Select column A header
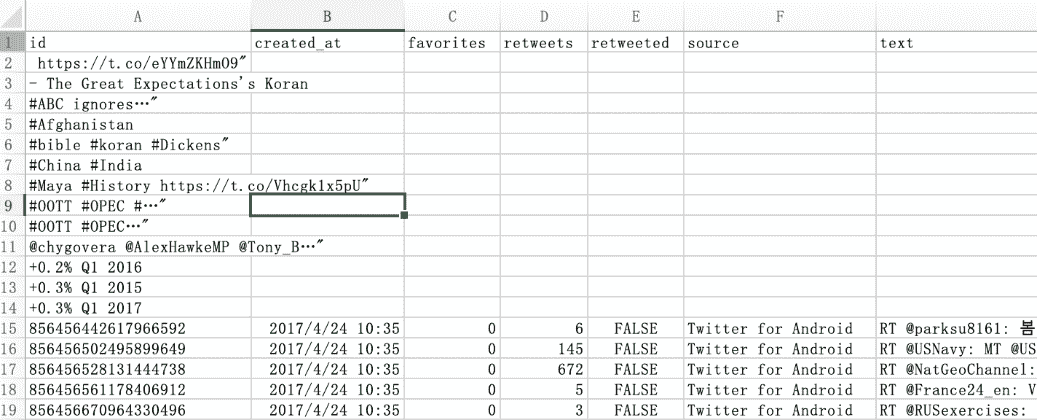 [137, 16]
